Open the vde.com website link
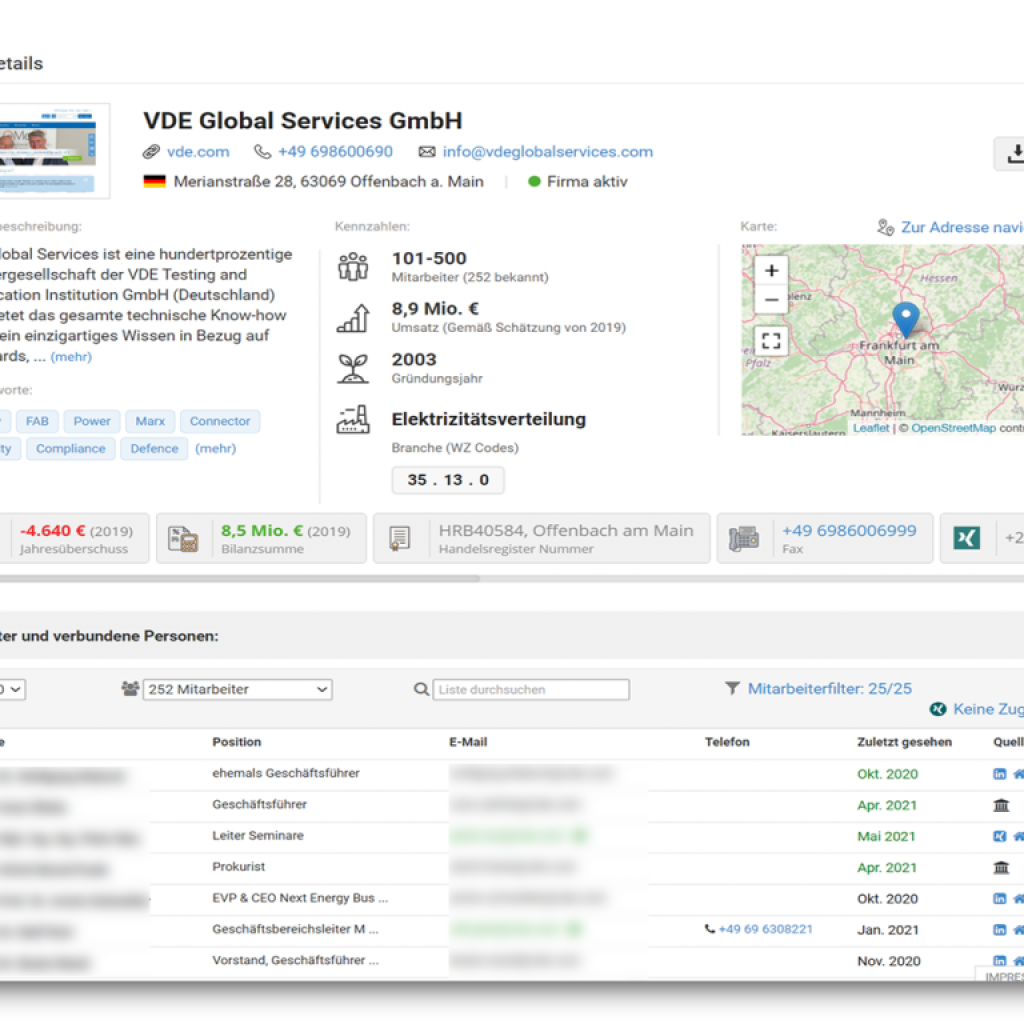The height and width of the screenshot is (1024, 1024). point(198,152)
